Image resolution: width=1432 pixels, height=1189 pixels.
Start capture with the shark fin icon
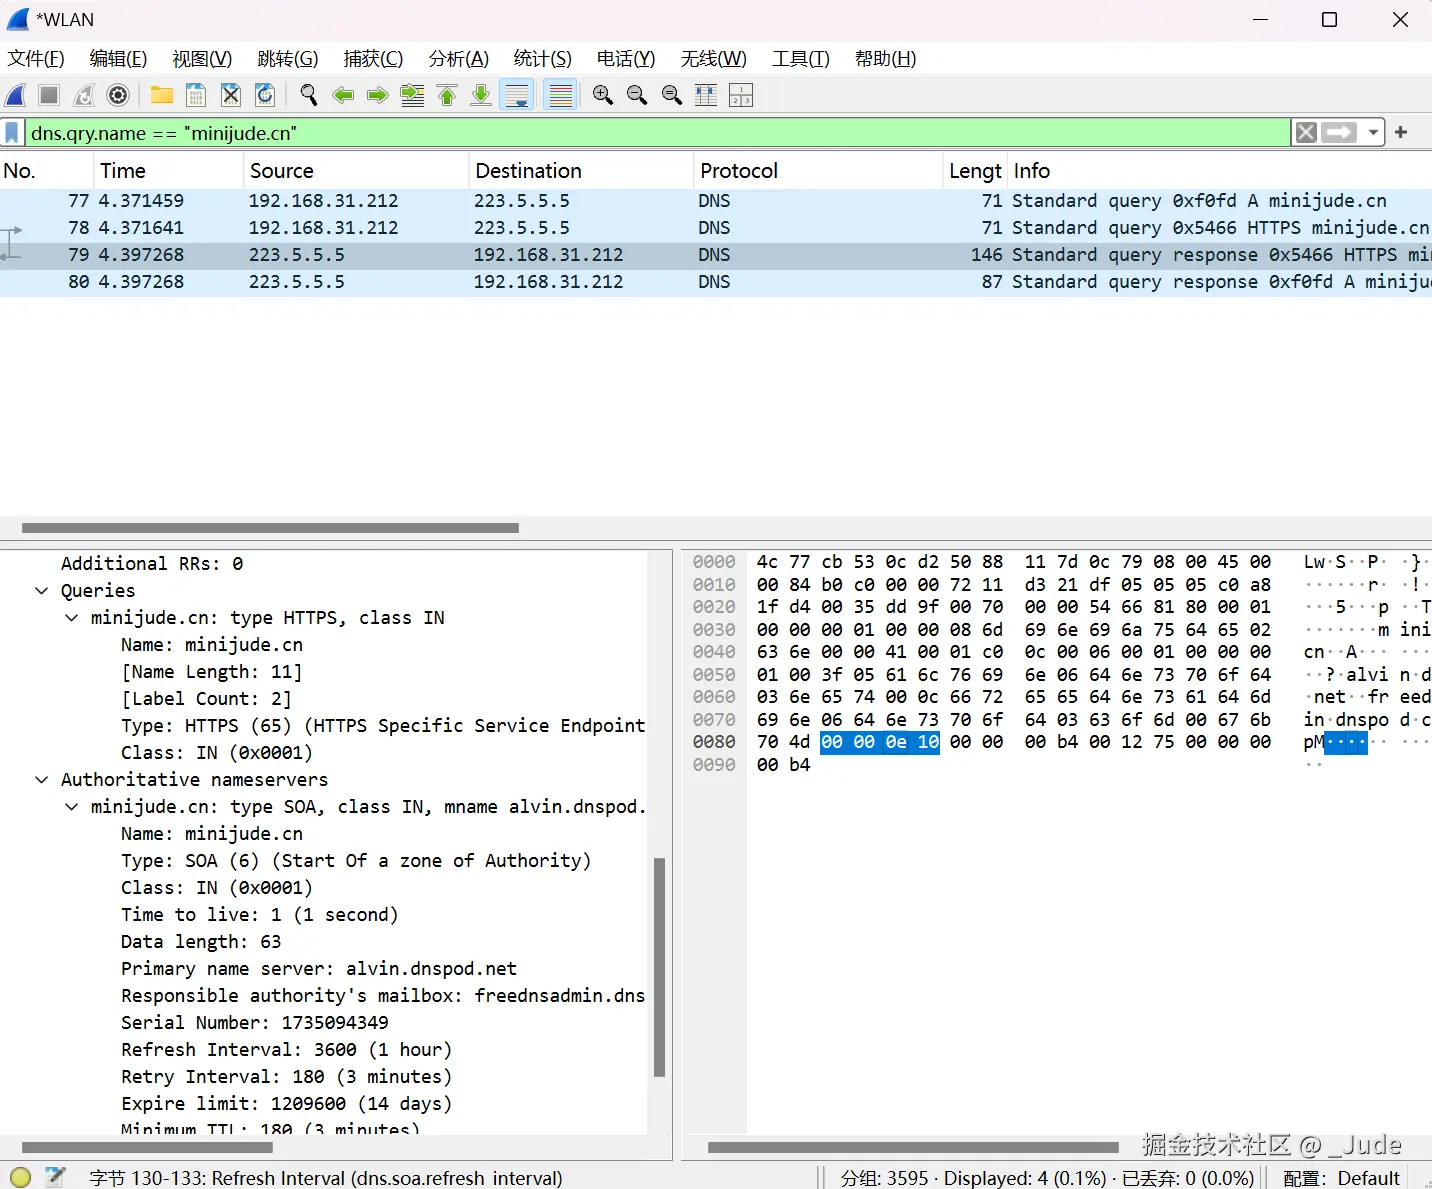tap(16, 95)
